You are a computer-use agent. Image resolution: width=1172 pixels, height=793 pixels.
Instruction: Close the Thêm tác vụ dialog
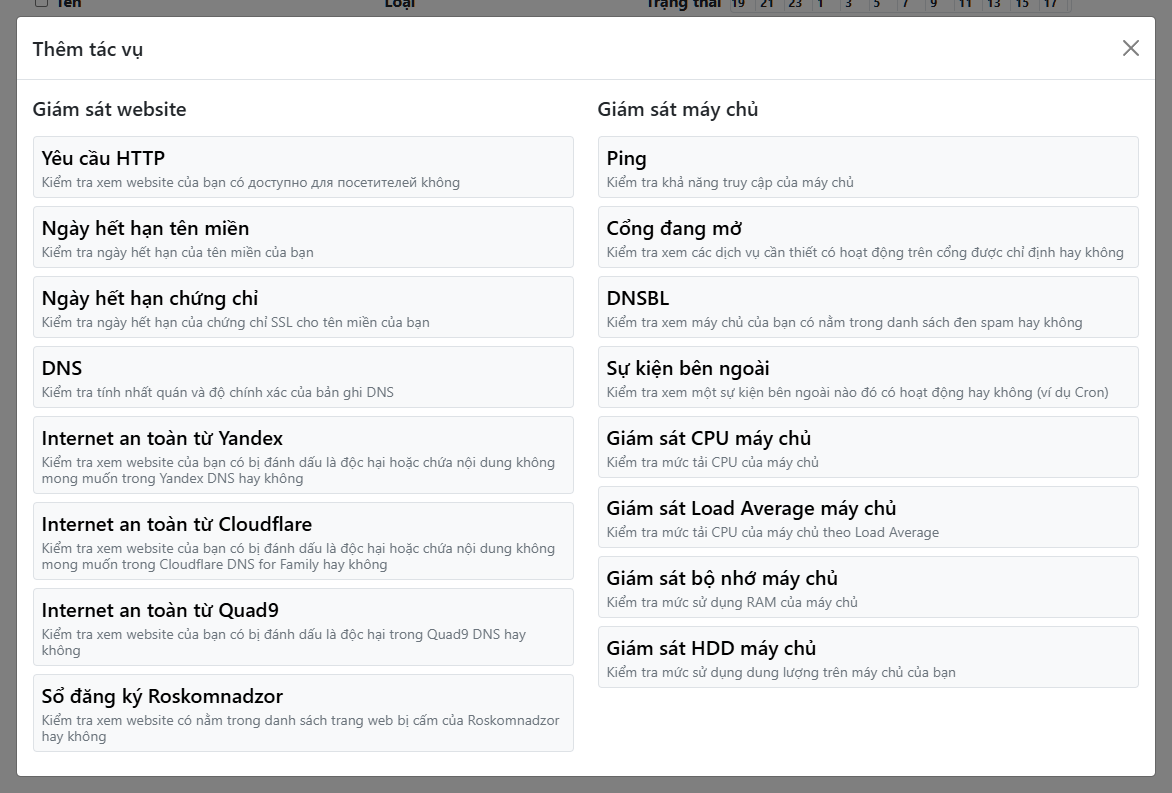click(x=1130, y=48)
